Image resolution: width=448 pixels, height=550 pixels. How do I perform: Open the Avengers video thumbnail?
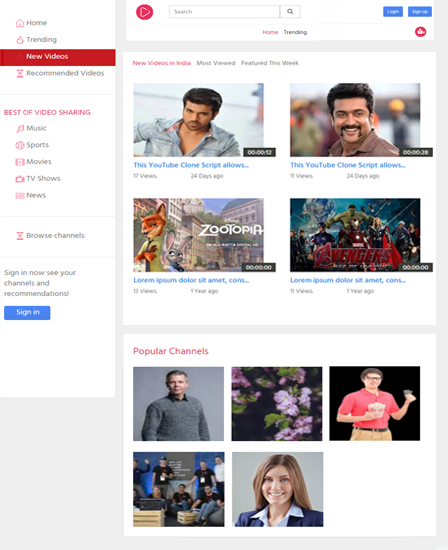355,235
